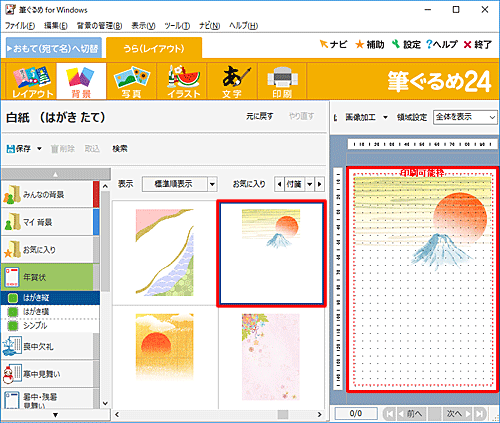This screenshot has height=423, width=500.
Task: Click thumbnail scrollbar right arrow
Action: point(319,414)
